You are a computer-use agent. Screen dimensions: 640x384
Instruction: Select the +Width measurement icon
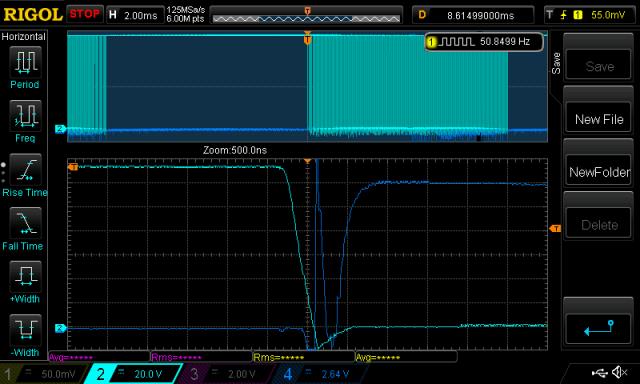point(25,277)
